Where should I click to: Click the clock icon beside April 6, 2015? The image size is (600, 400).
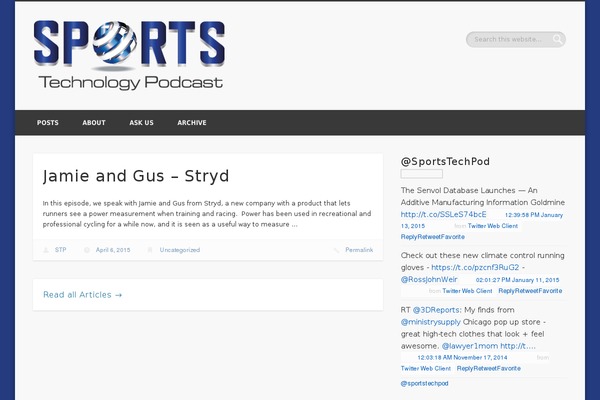click(87, 250)
